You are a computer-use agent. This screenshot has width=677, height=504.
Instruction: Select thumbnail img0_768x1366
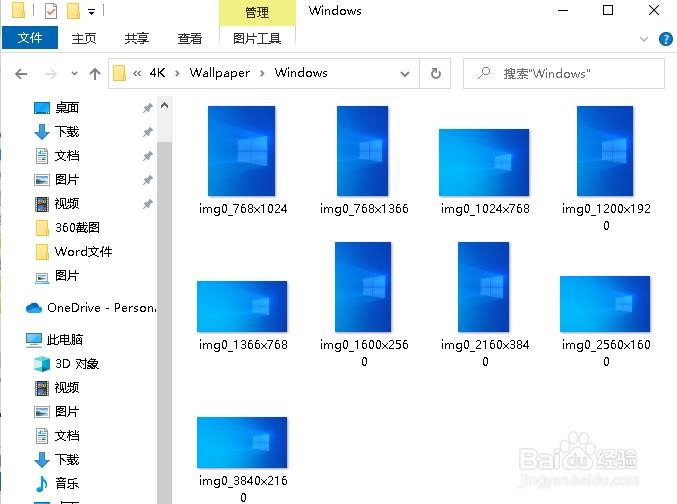pyautogui.click(x=362, y=151)
